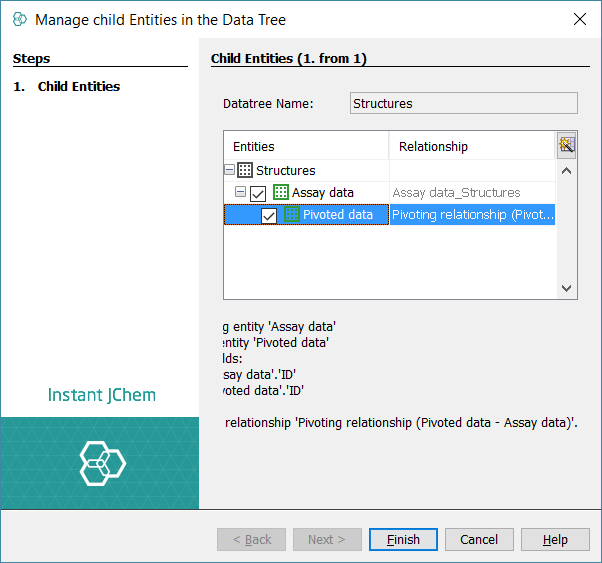This screenshot has width=602, height=563.
Task: Select the Assay data_Structures relationship cell
Action: [x=471, y=193]
